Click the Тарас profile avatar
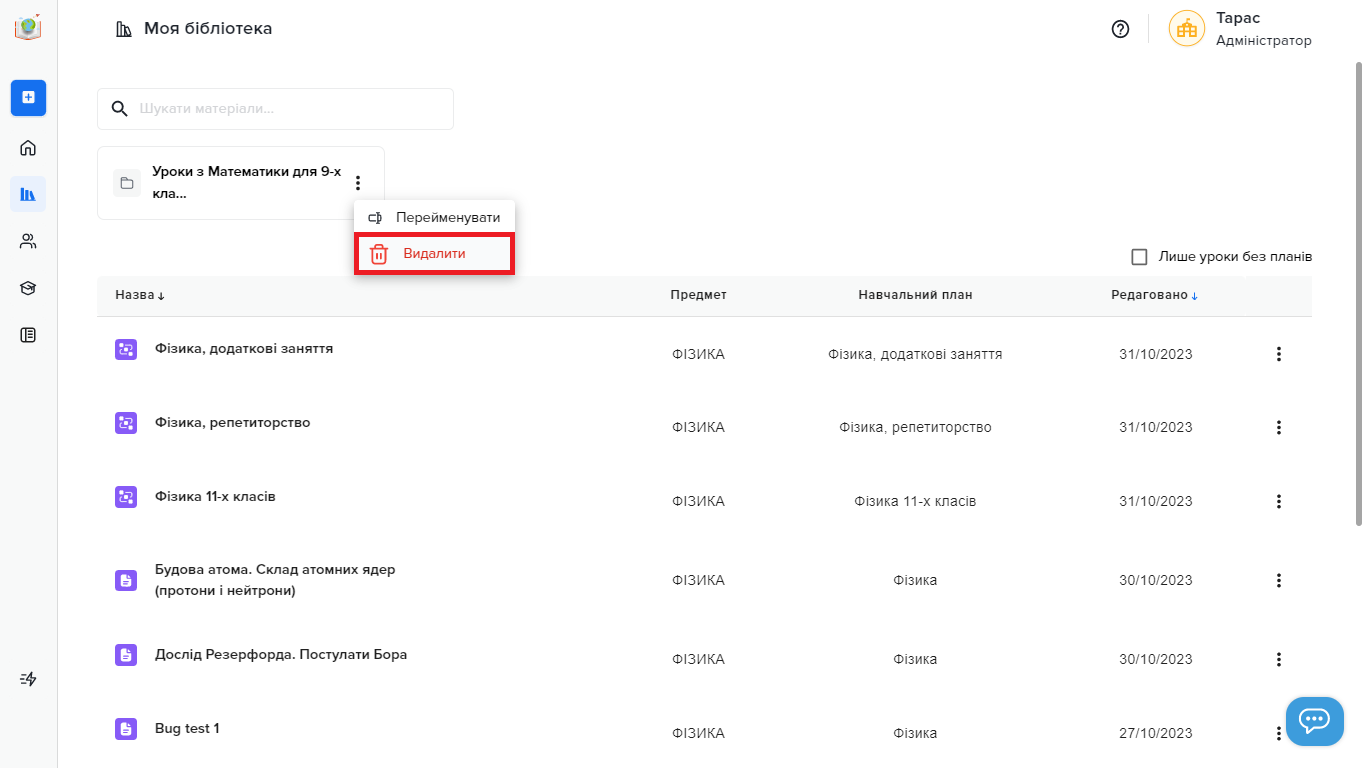This screenshot has width=1366, height=768. [x=1187, y=29]
